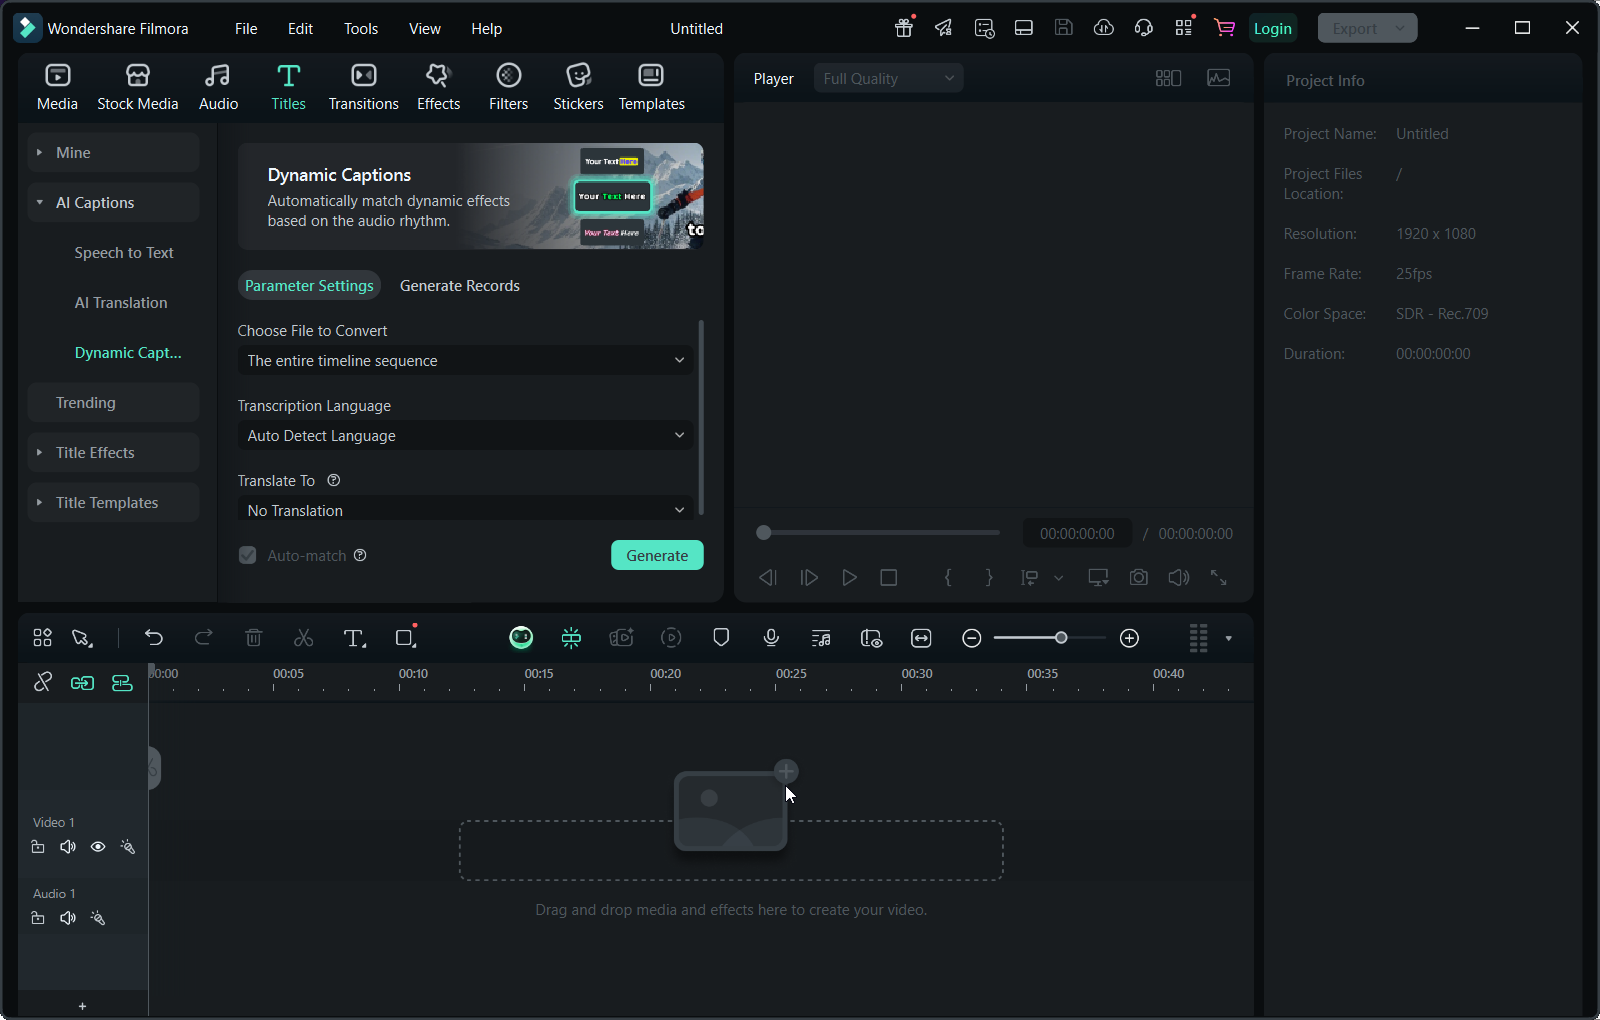
Task: Click the Generate button
Action: coord(657,555)
